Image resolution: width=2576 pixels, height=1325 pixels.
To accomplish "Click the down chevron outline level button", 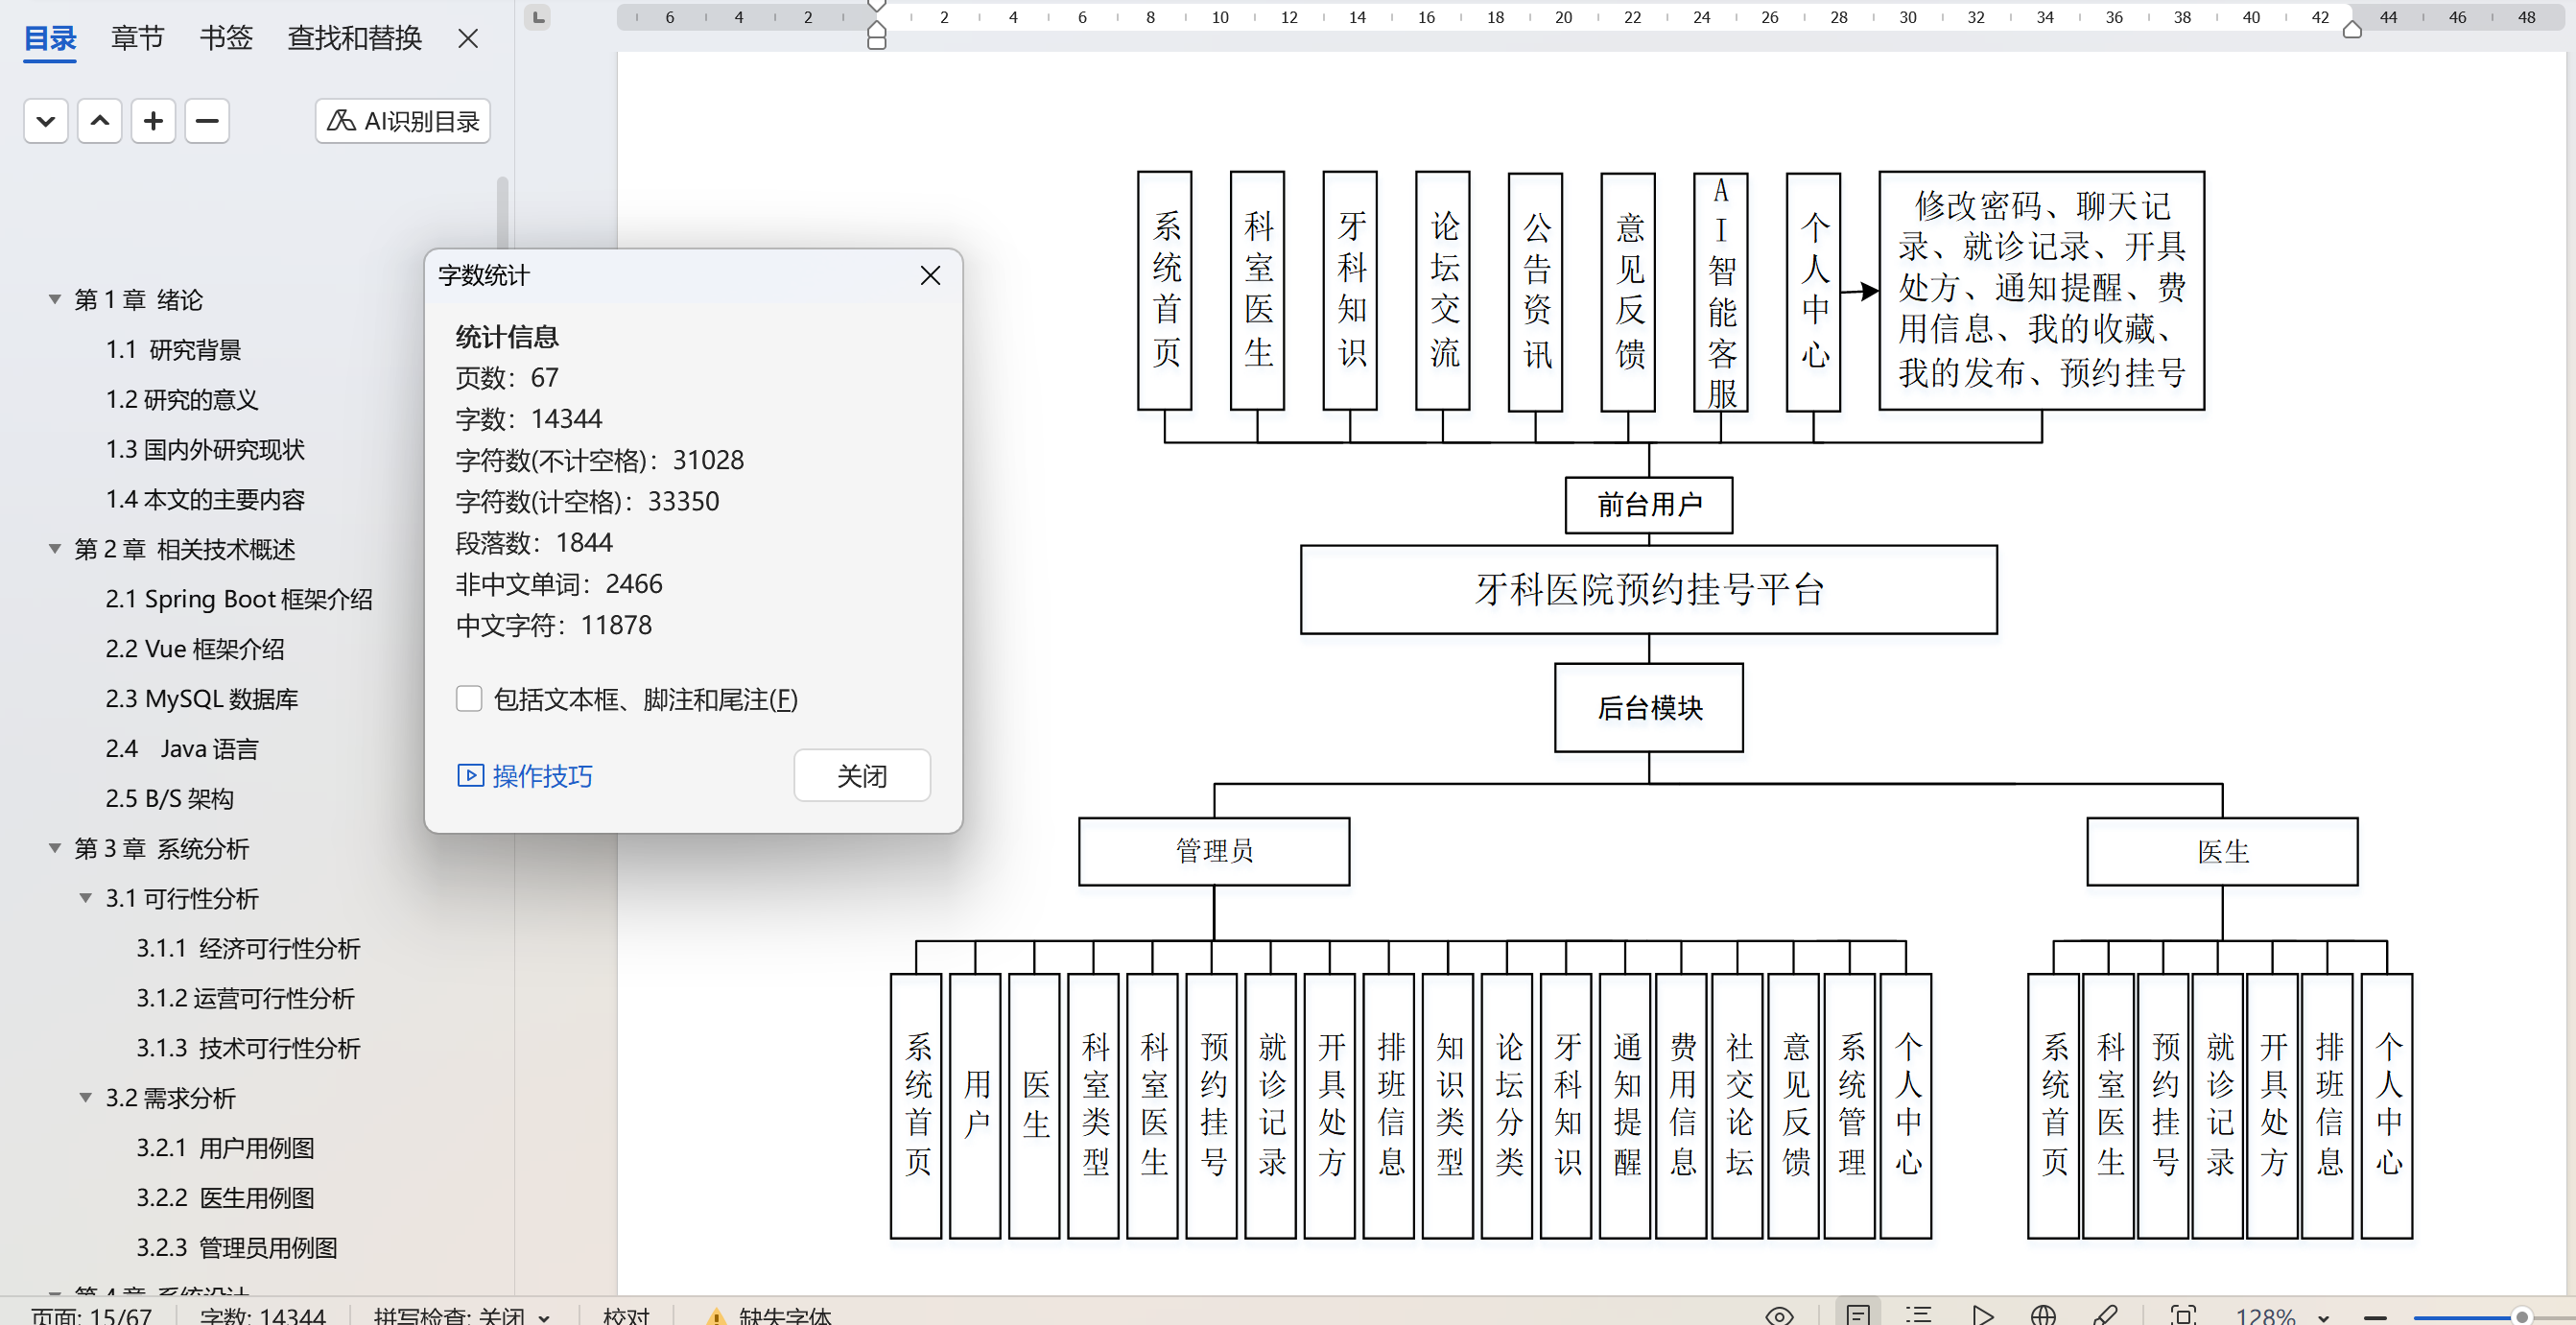I will click(46, 121).
